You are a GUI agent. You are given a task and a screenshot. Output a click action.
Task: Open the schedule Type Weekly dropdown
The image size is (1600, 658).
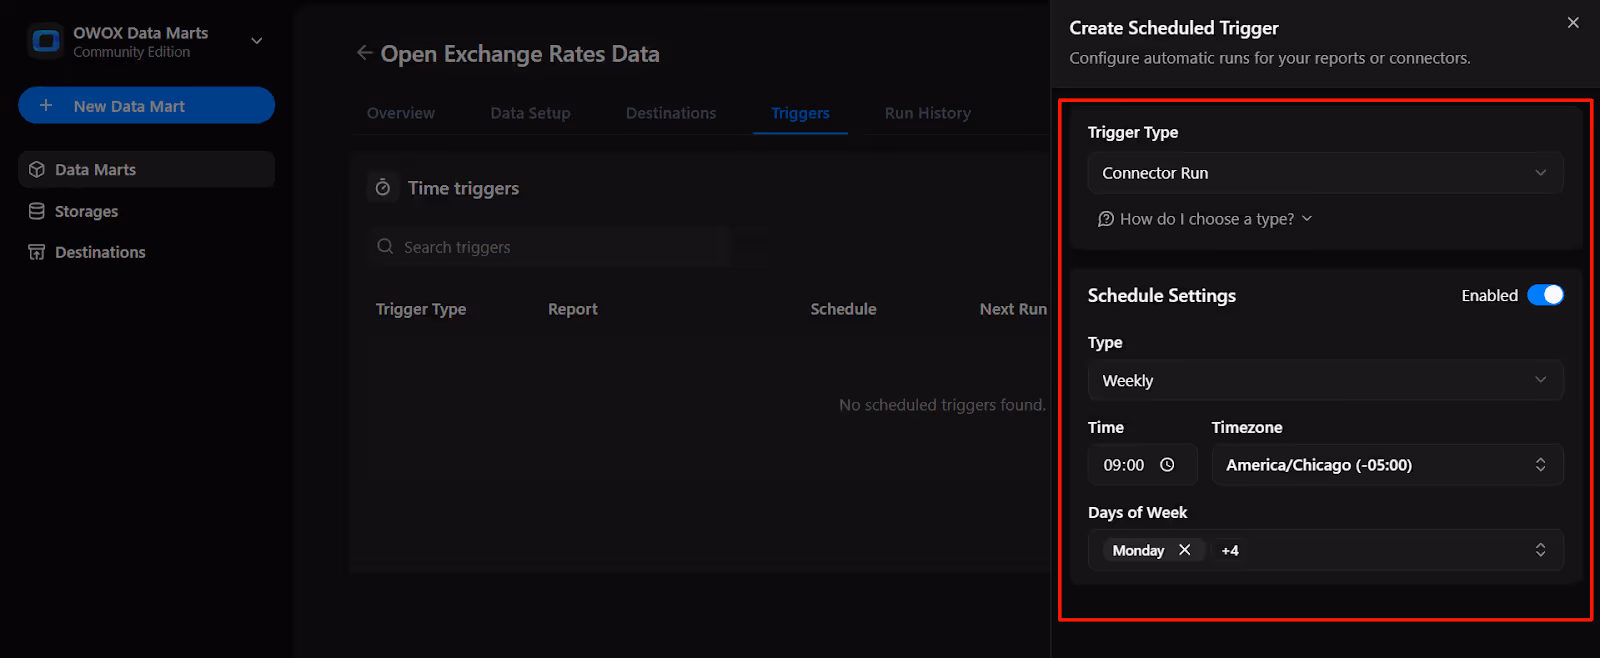1325,380
